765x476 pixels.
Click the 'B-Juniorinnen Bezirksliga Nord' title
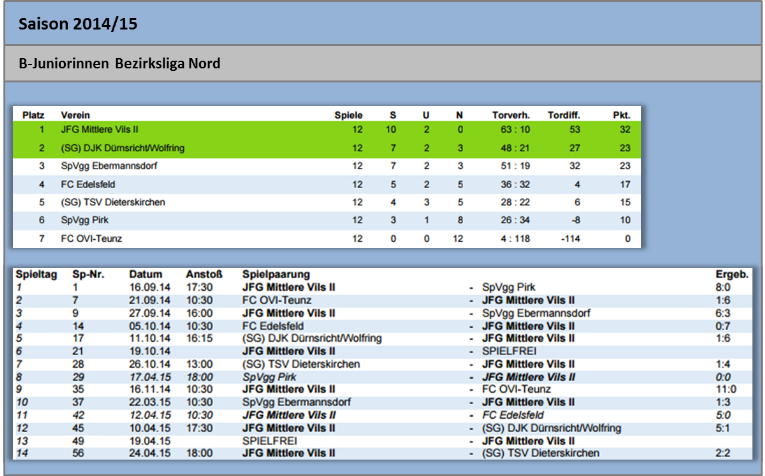(x=120, y=63)
